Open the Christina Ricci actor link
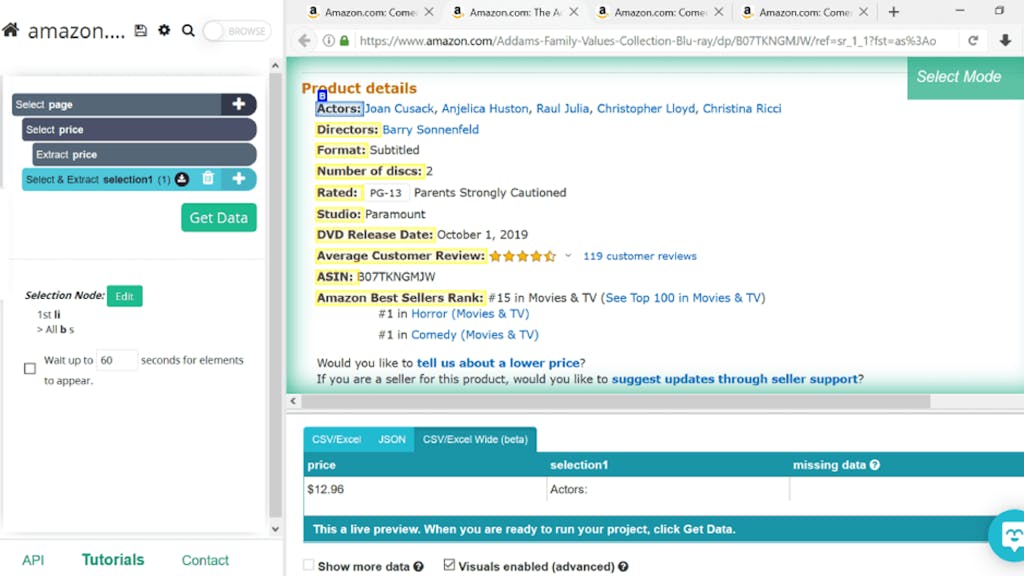Image resolution: width=1024 pixels, height=576 pixels. (742, 108)
